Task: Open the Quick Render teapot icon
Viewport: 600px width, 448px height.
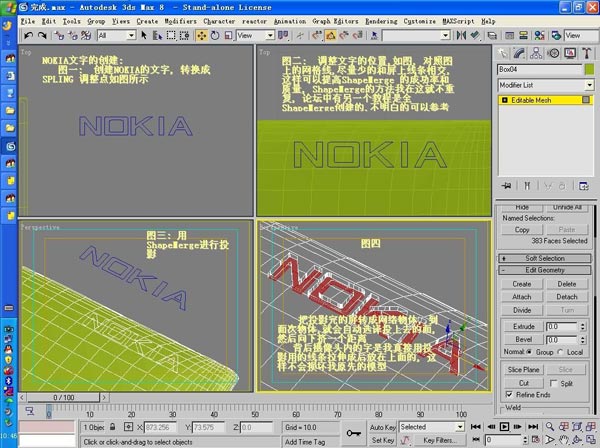Action: (556, 36)
